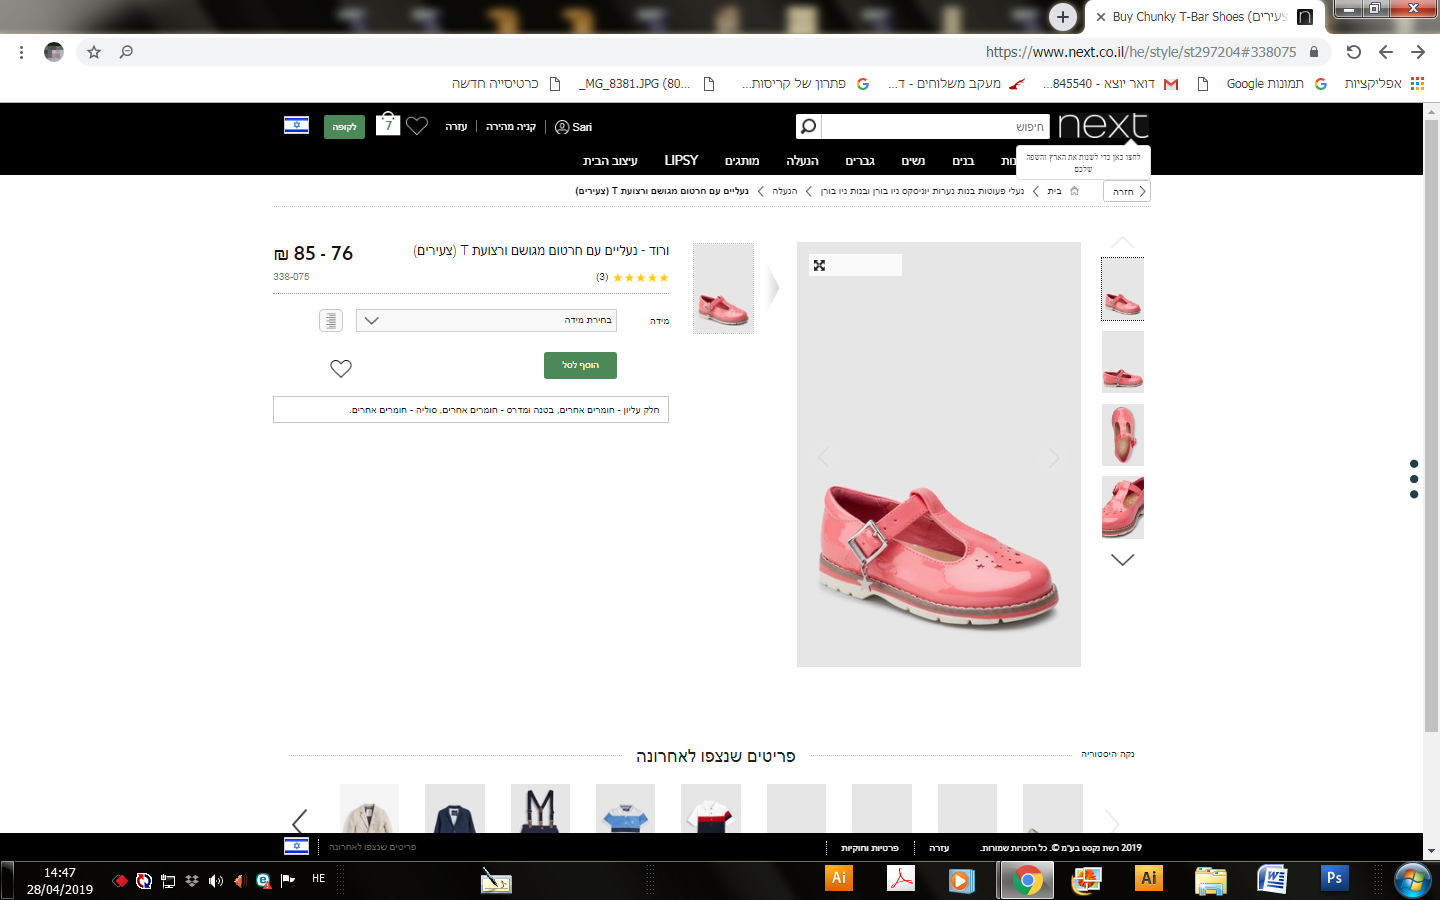
Task: Click the Next logo
Action: coord(1103,126)
